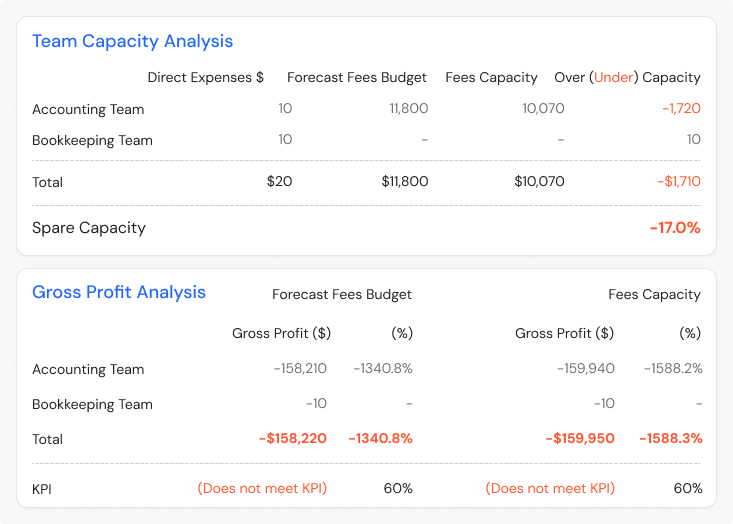Click the $20 total direct expenses
The image size is (733, 524).
279,182
